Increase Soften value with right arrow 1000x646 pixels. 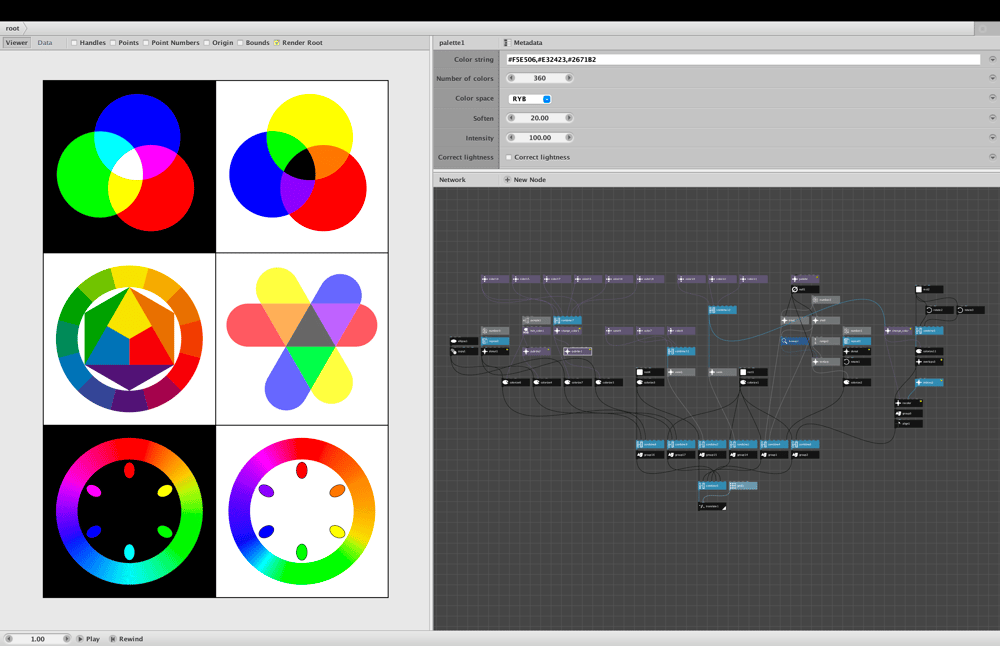click(569, 118)
